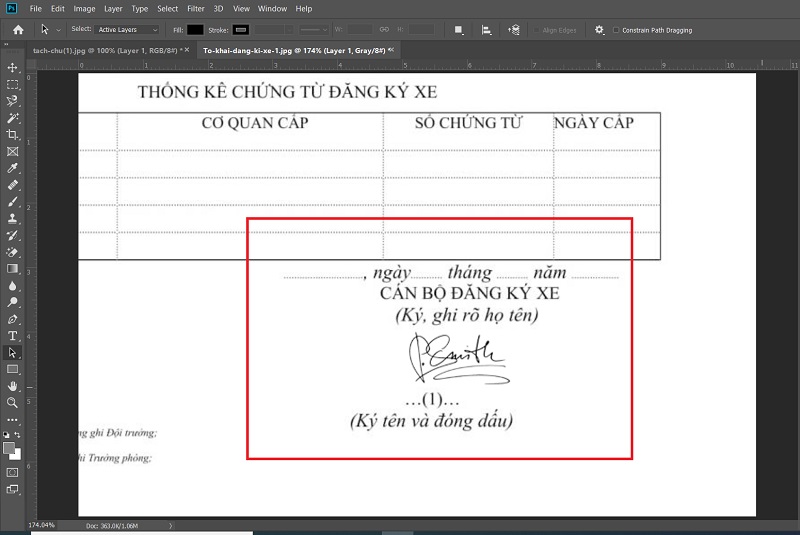Open the Fill color swatch
800x535 pixels.
tap(195, 30)
